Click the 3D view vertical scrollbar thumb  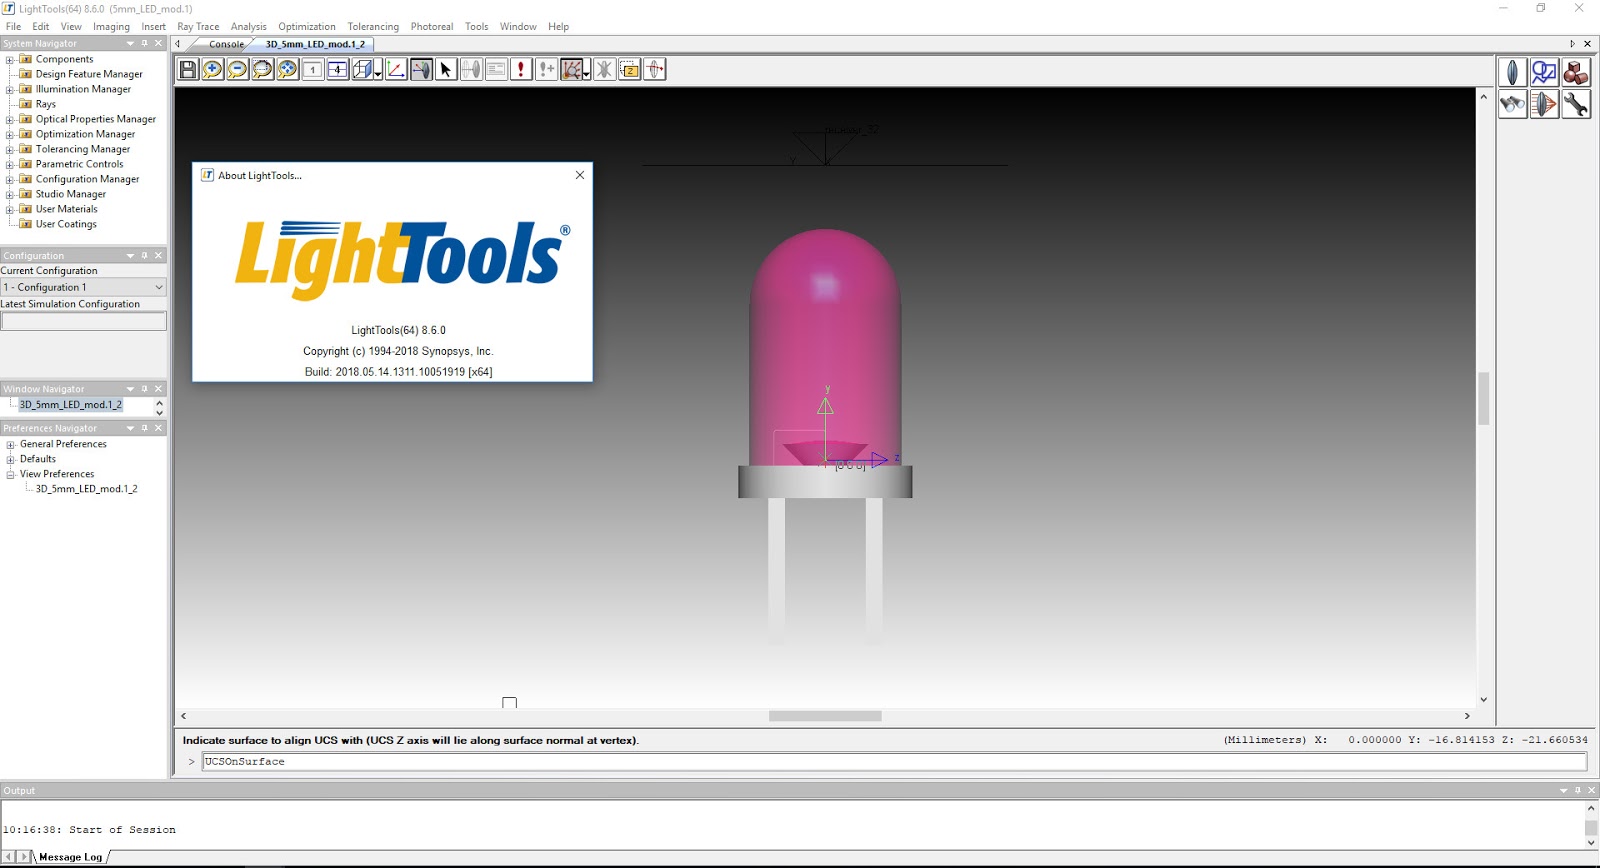pos(1484,398)
